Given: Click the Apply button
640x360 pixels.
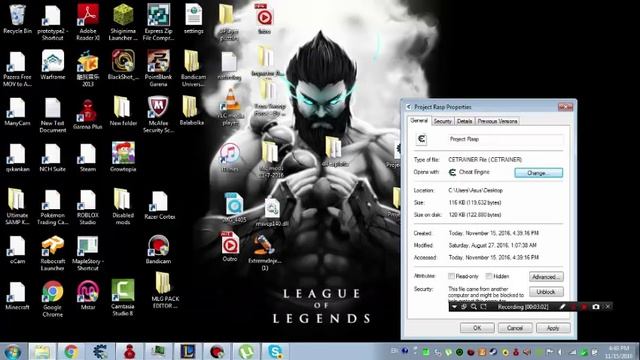Looking at the screenshot, I should 553,328.
